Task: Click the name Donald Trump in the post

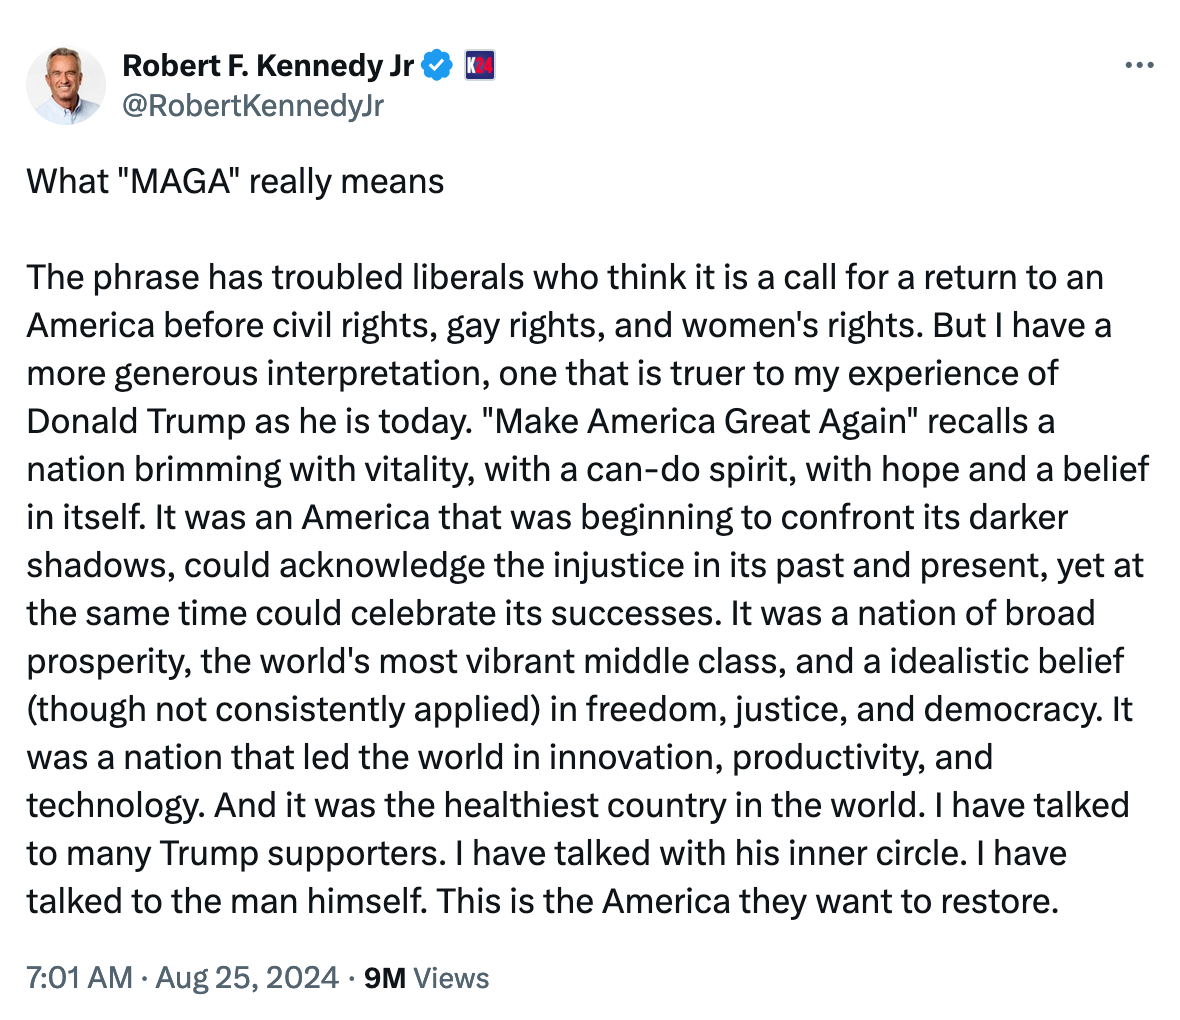Action: 136,421
